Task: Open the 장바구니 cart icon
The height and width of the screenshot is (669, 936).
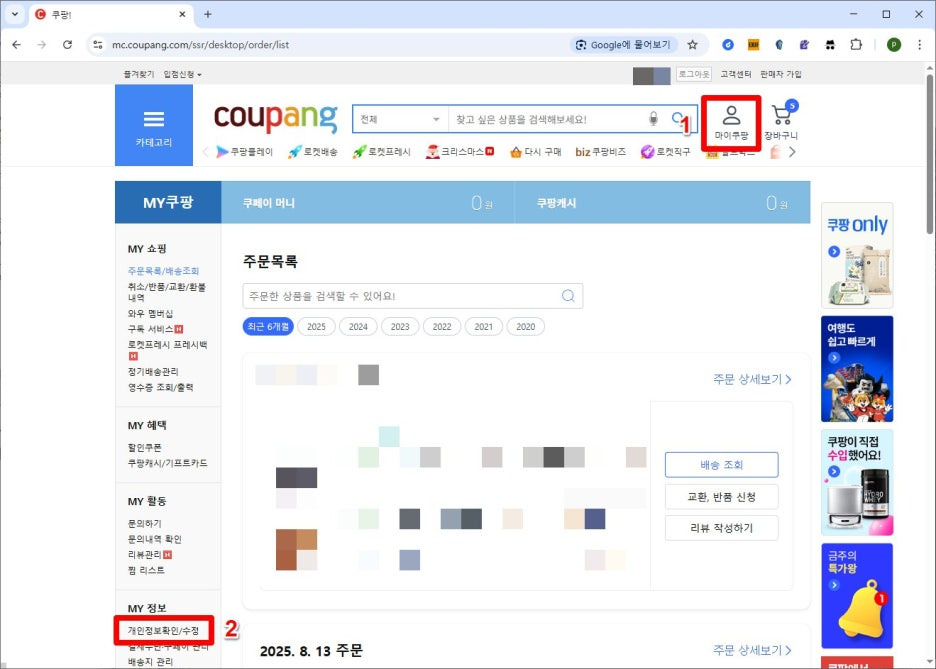Action: 781,121
